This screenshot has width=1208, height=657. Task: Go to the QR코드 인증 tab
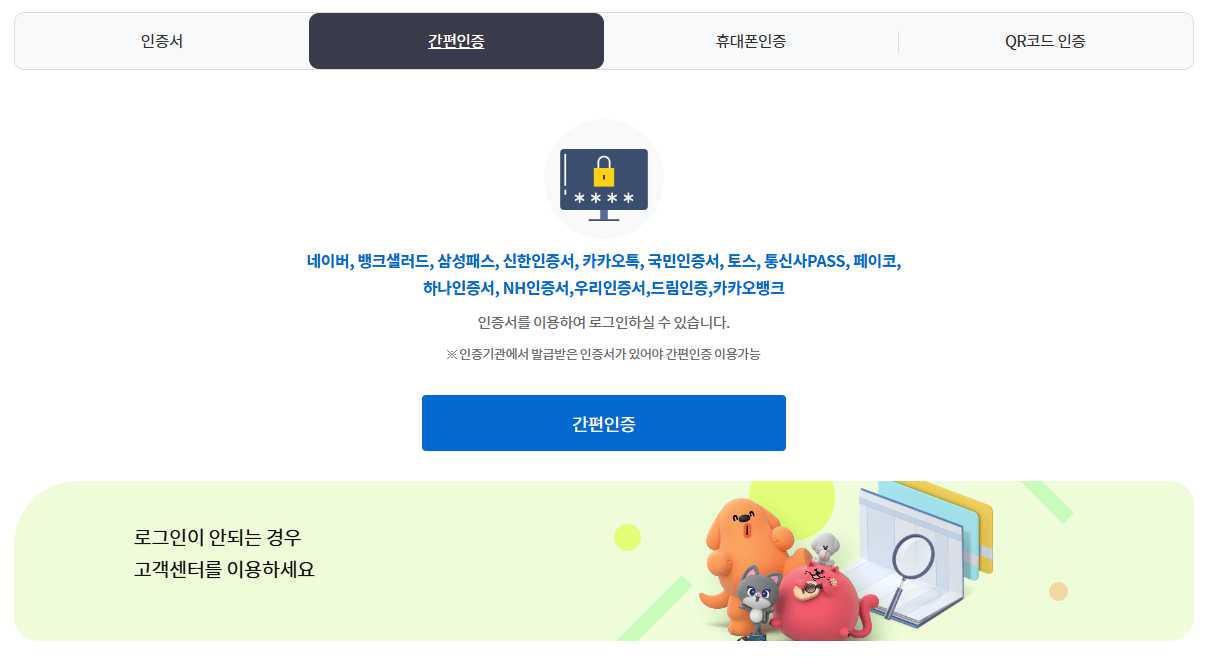pyautogui.click(x=1045, y=41)
